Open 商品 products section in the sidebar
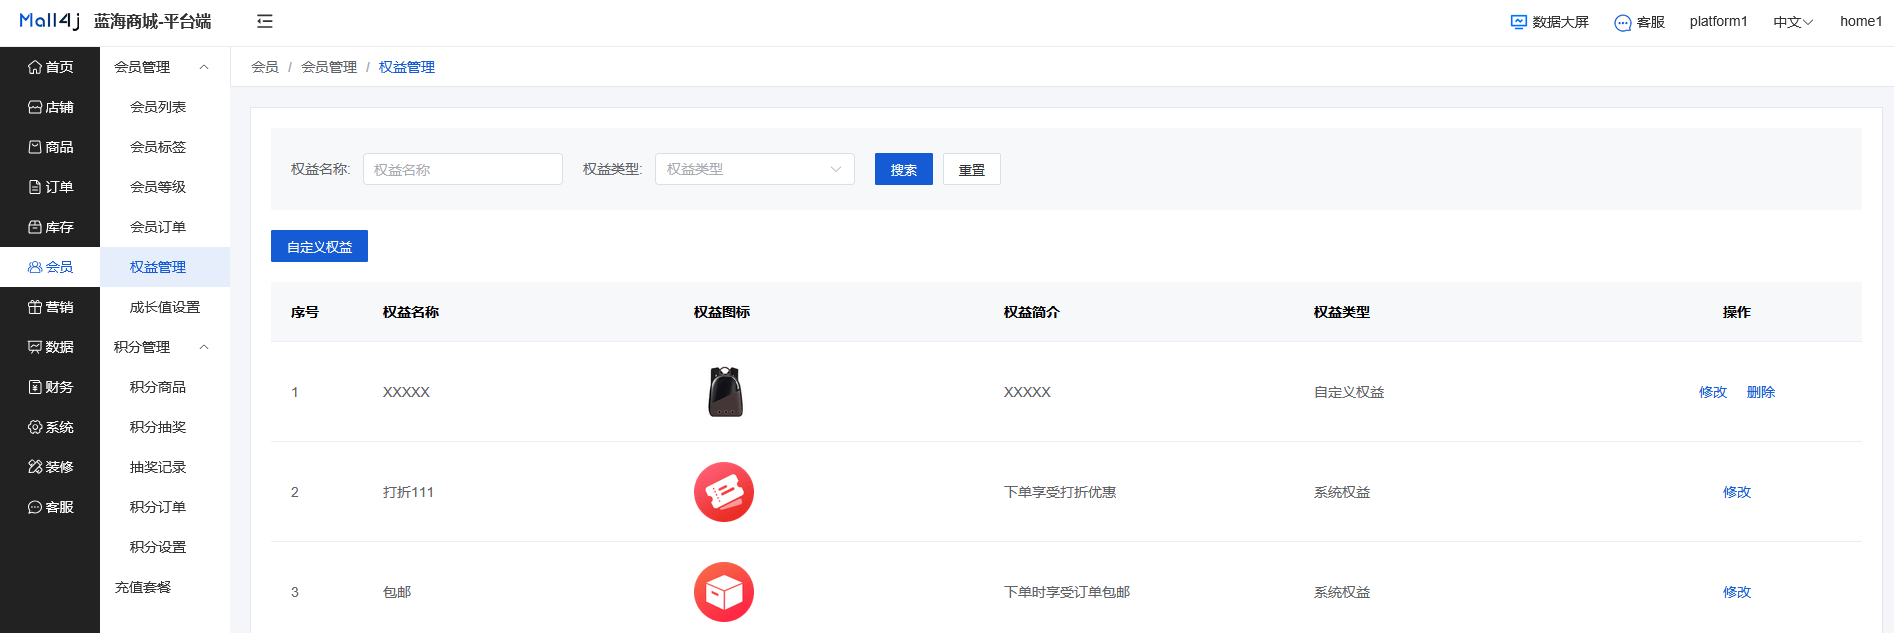 (x=50, y=147)
